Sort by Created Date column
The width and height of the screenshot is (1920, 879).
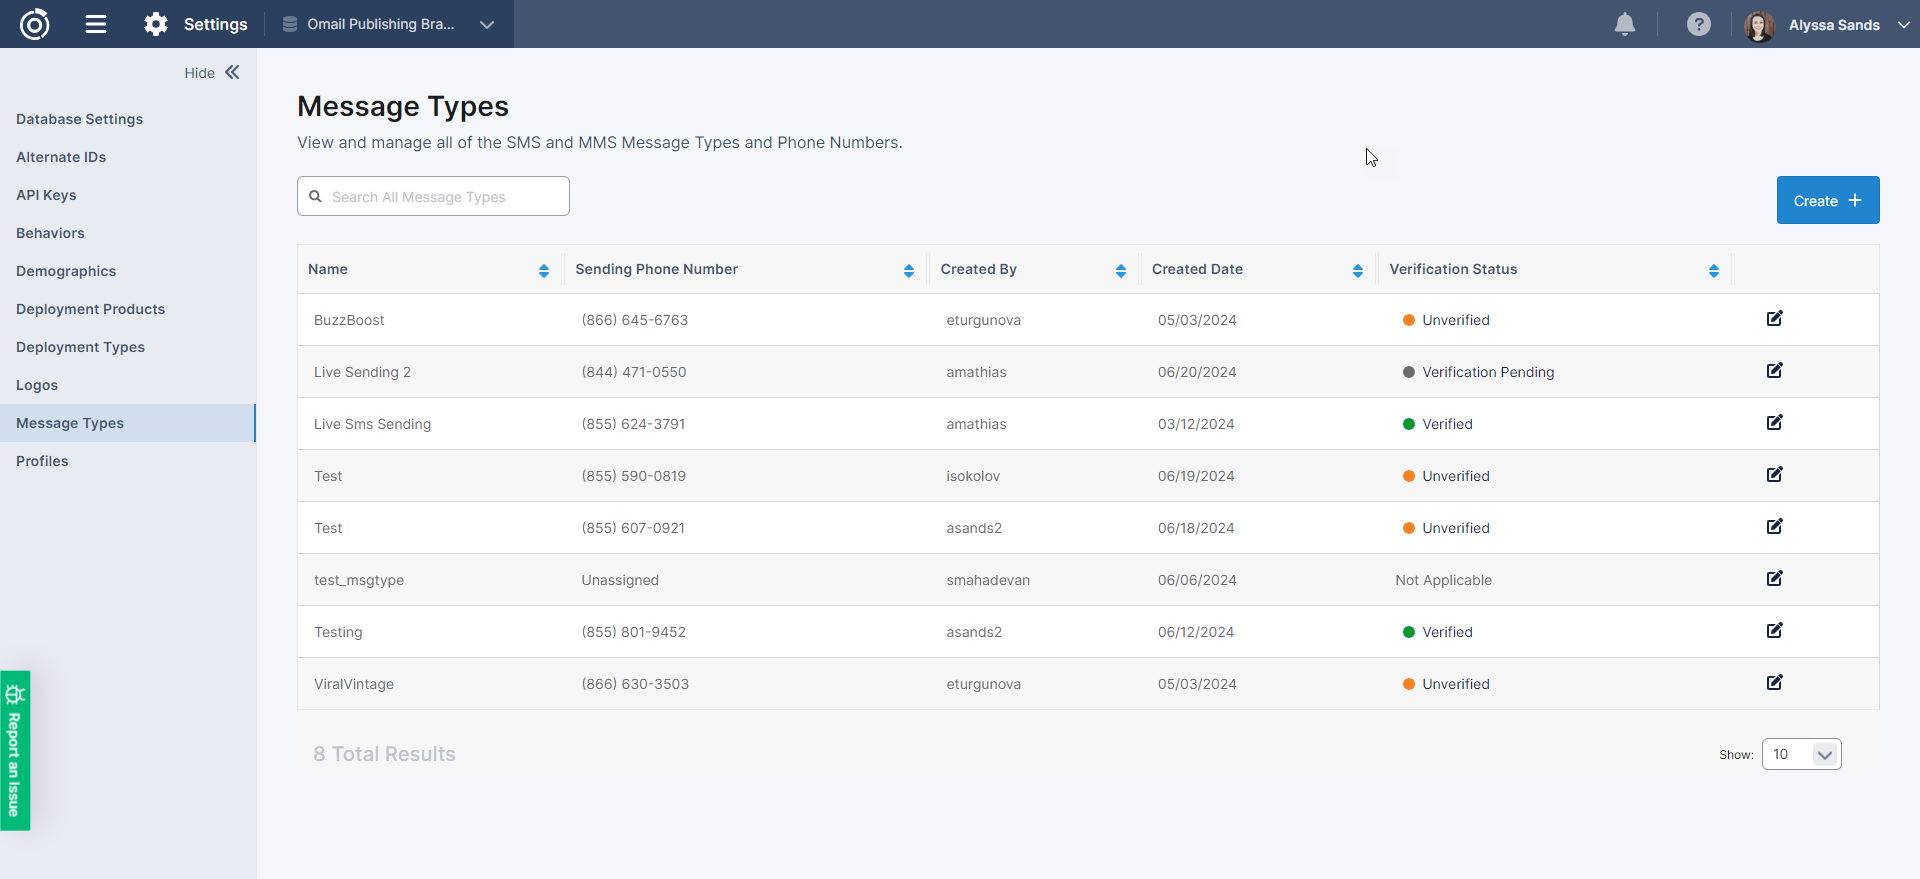pyautogui.click(x=1357, y=270)
